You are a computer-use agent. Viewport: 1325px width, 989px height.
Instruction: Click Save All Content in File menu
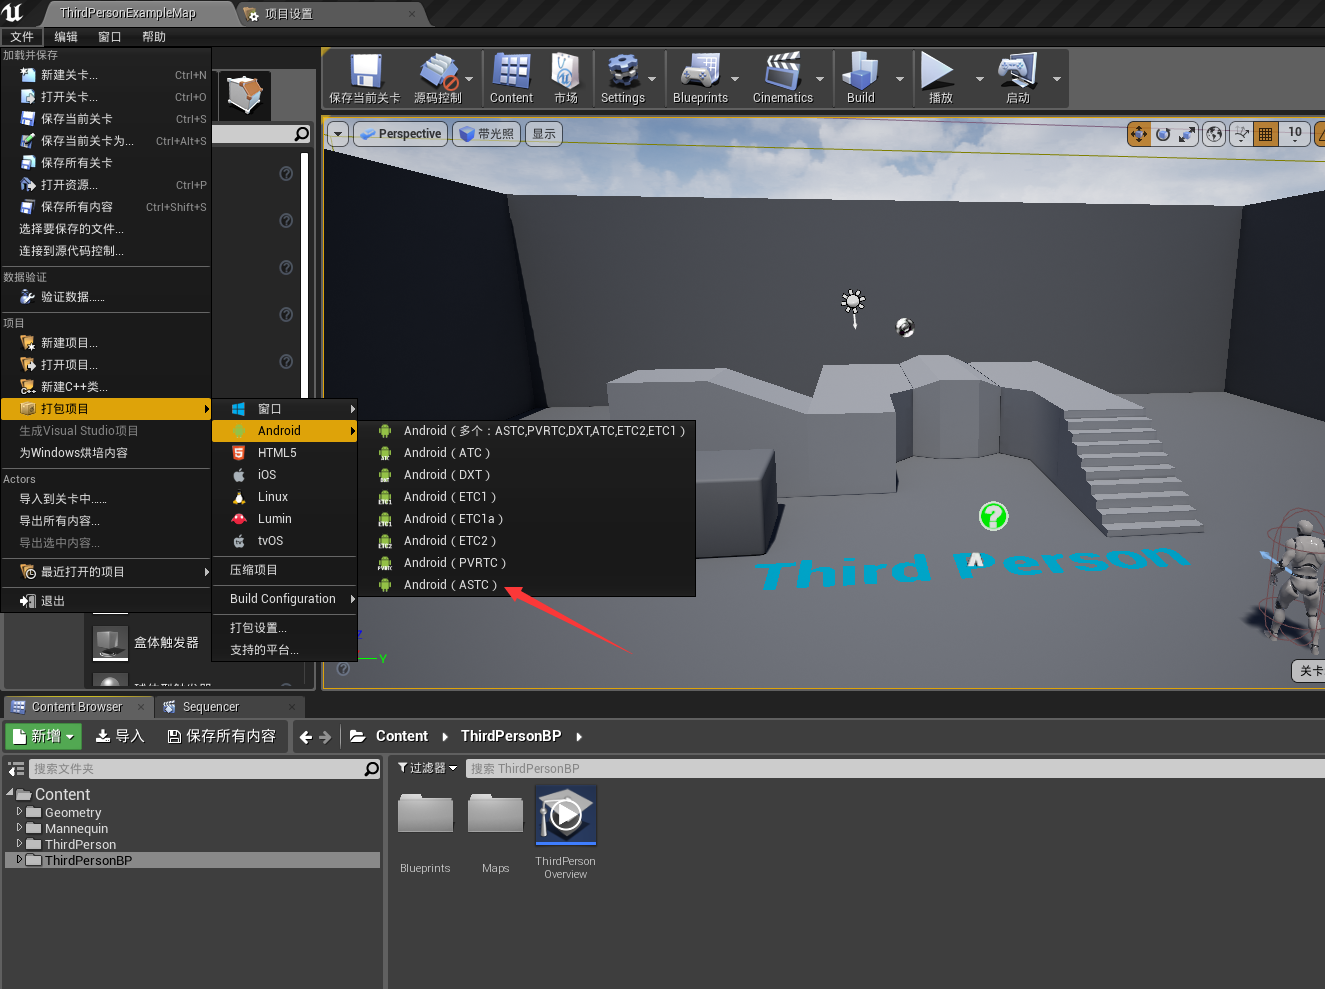pos(106,207)
